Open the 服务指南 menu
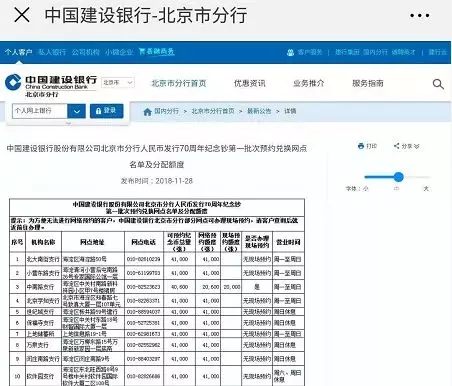 [x=368, y=83]
